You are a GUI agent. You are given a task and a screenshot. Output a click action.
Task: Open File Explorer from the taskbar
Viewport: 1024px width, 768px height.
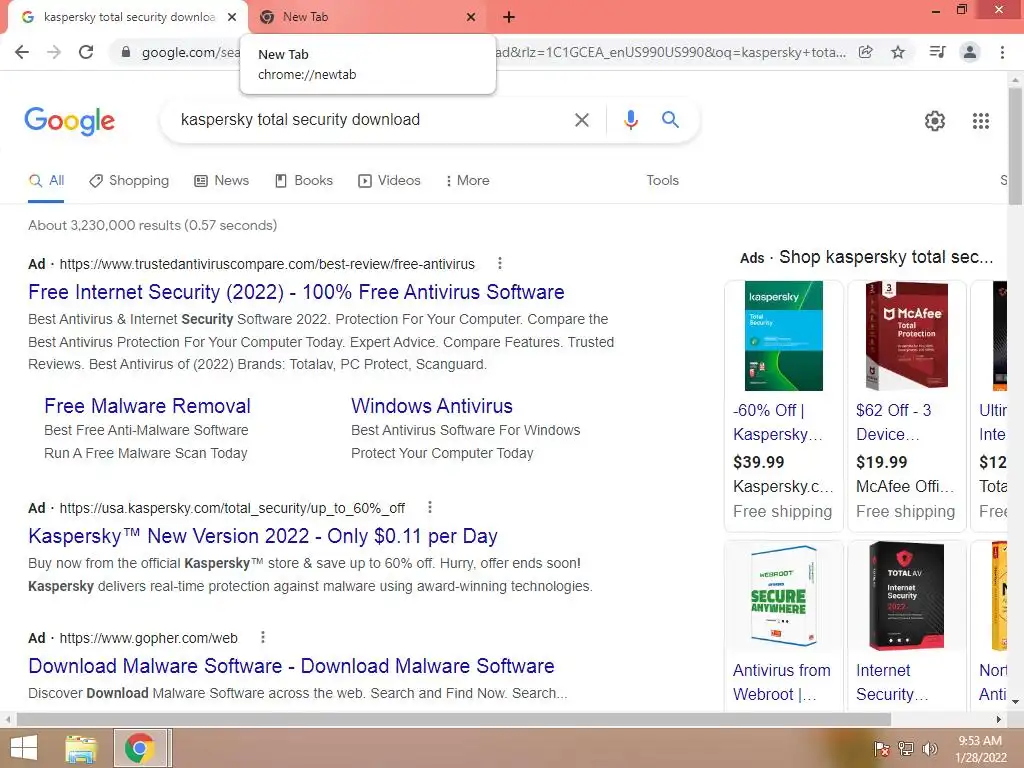(x=81, y=748)
